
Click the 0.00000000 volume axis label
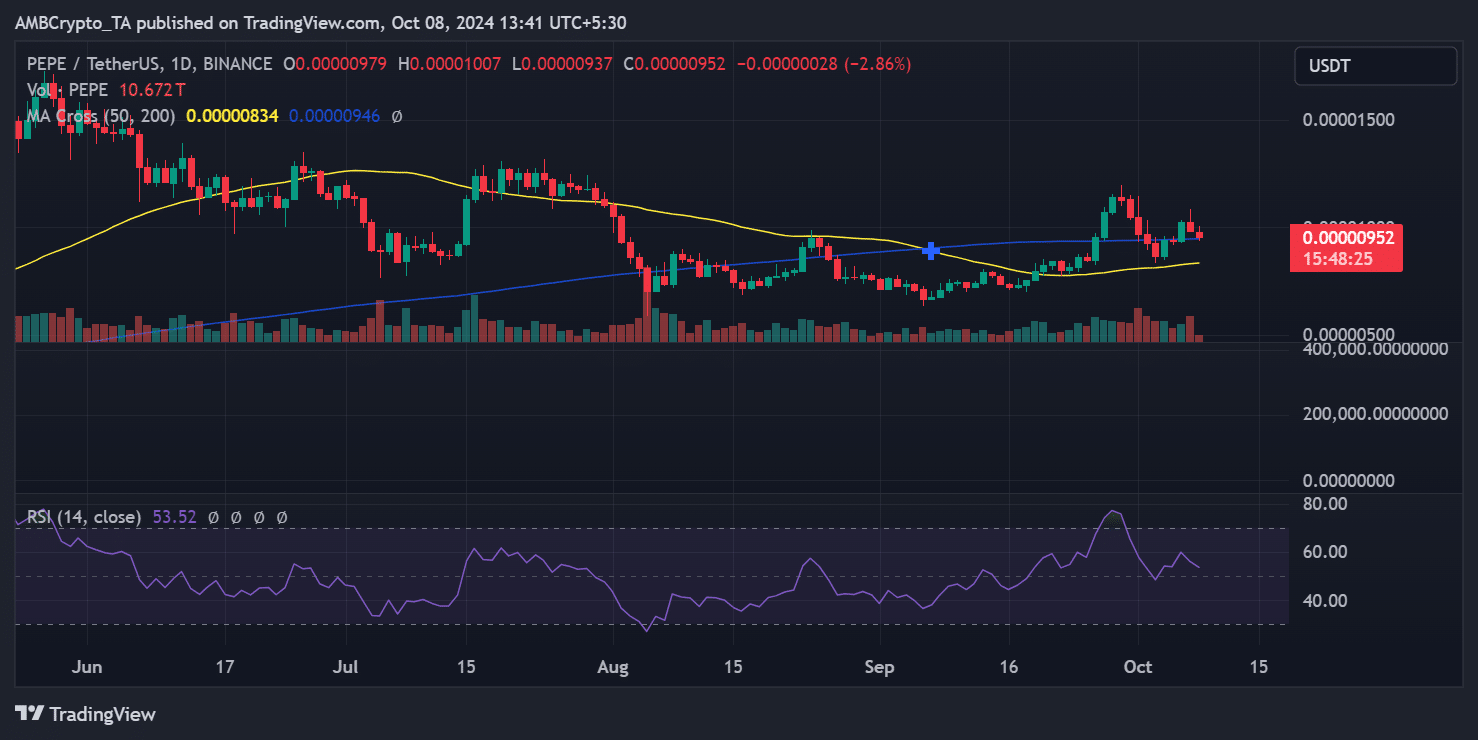pos(1349,481)
